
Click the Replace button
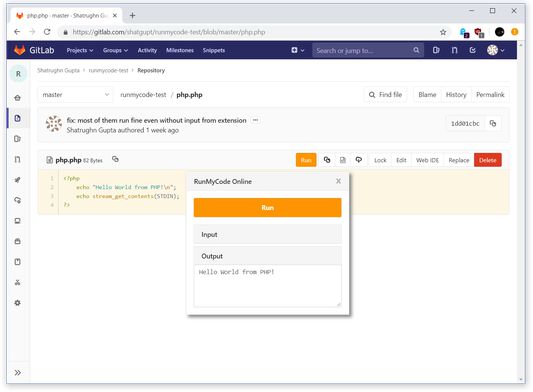pos(459,160)
